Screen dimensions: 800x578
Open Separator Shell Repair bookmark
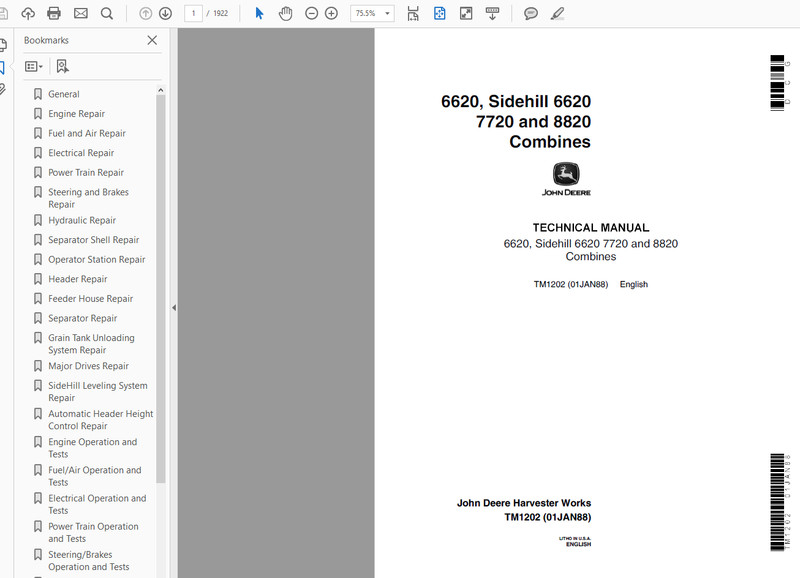pyautogui.click(x=93, y=240)
